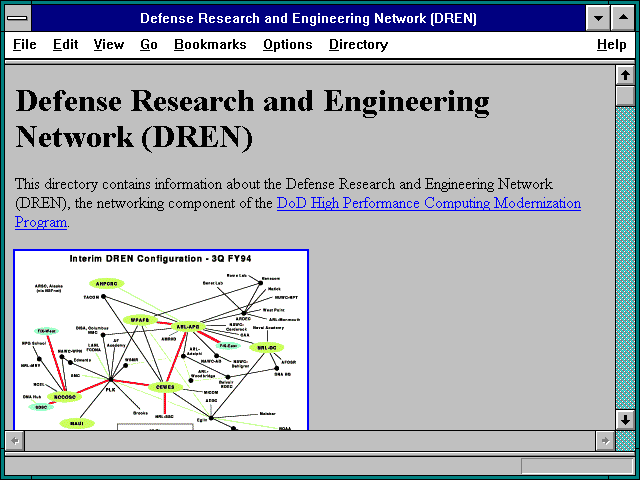Open the Interim DREN Configuration map image
The width and height of the screenshot is (640, 480).
(161, 340)
